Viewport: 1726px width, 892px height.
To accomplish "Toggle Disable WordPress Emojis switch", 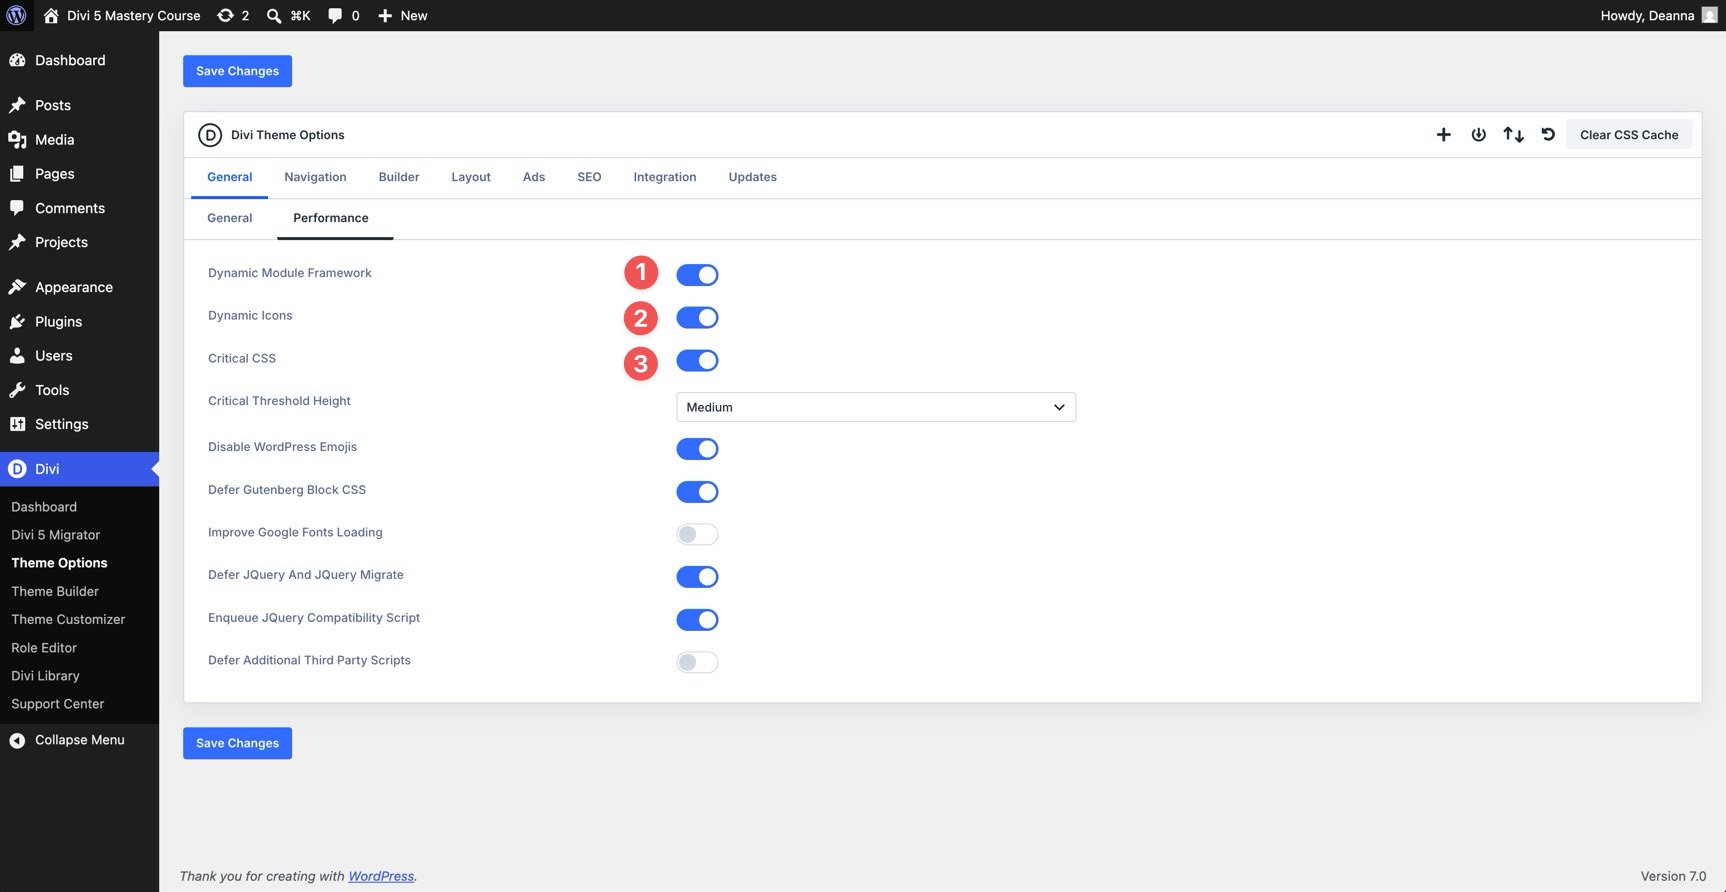I will click(x=697, y=449).
